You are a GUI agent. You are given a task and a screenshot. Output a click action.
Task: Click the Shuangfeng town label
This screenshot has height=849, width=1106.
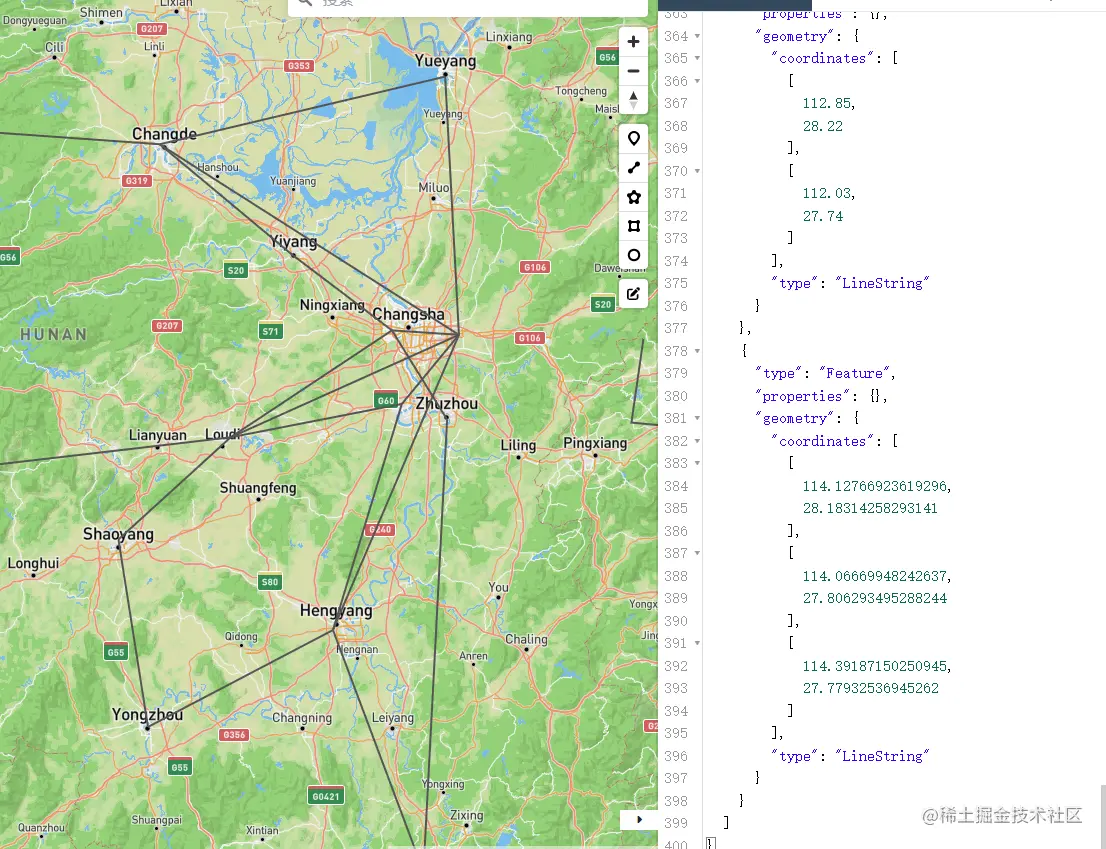(258, 488)
